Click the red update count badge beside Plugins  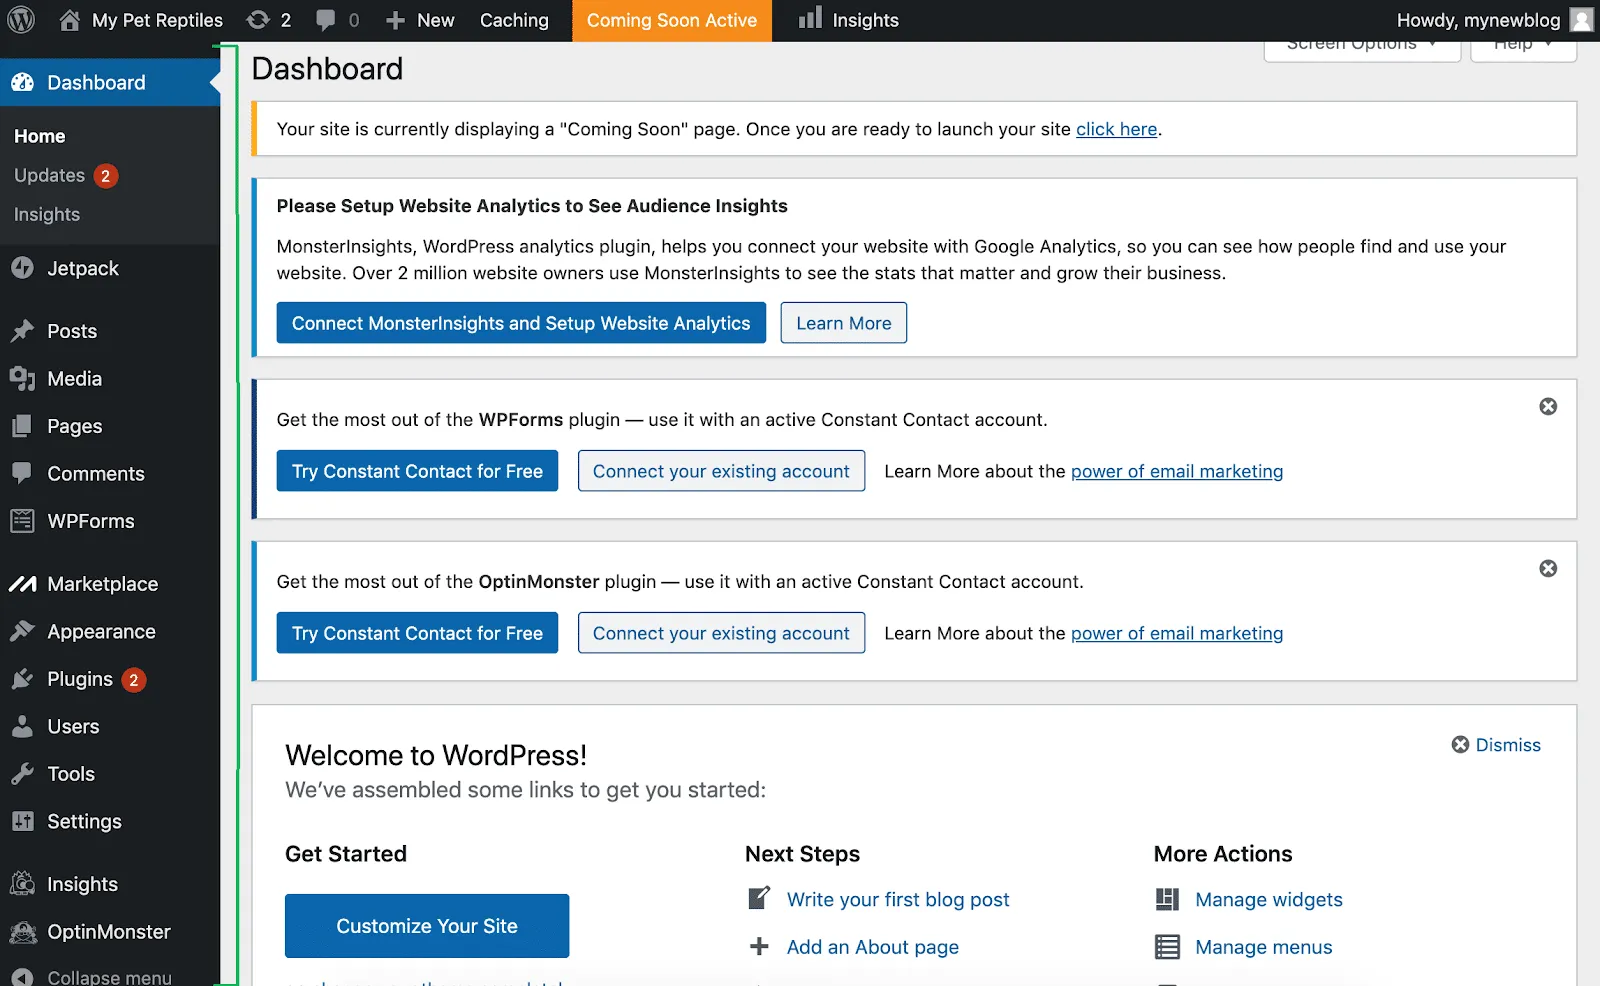(x=134, y=680)
